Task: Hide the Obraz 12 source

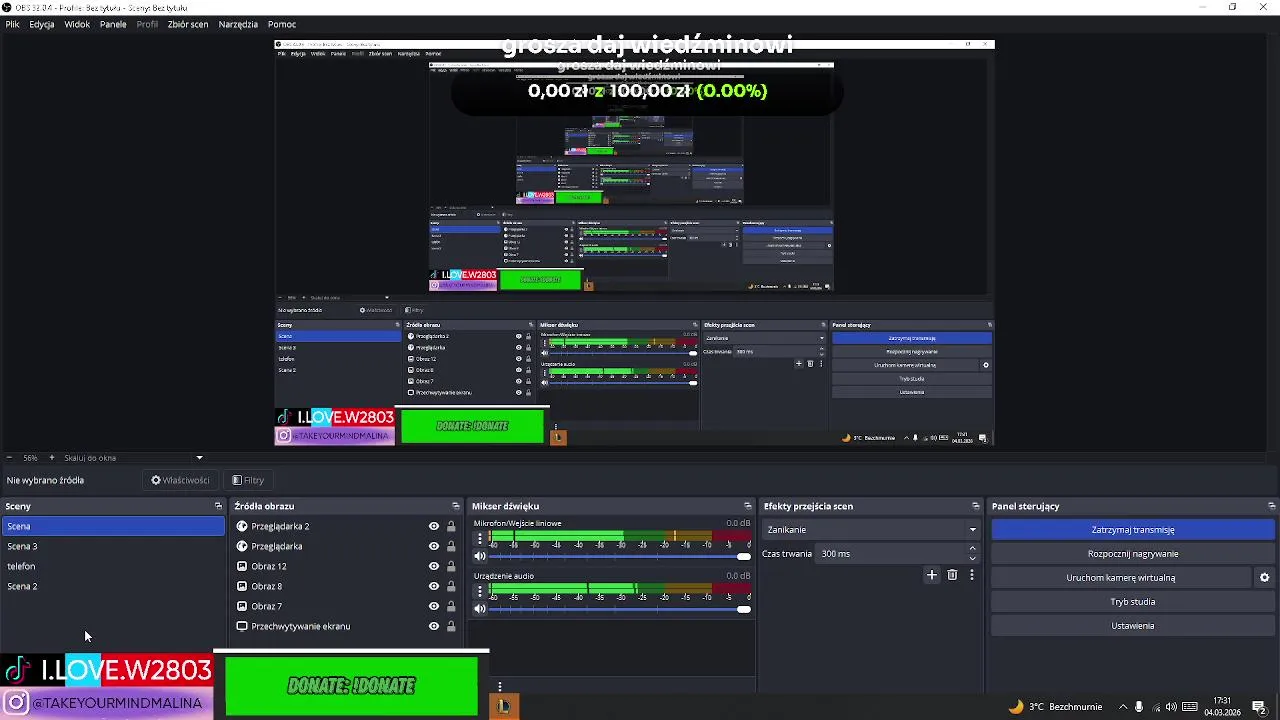Action: pyautogui.click(x=434, y=566)
